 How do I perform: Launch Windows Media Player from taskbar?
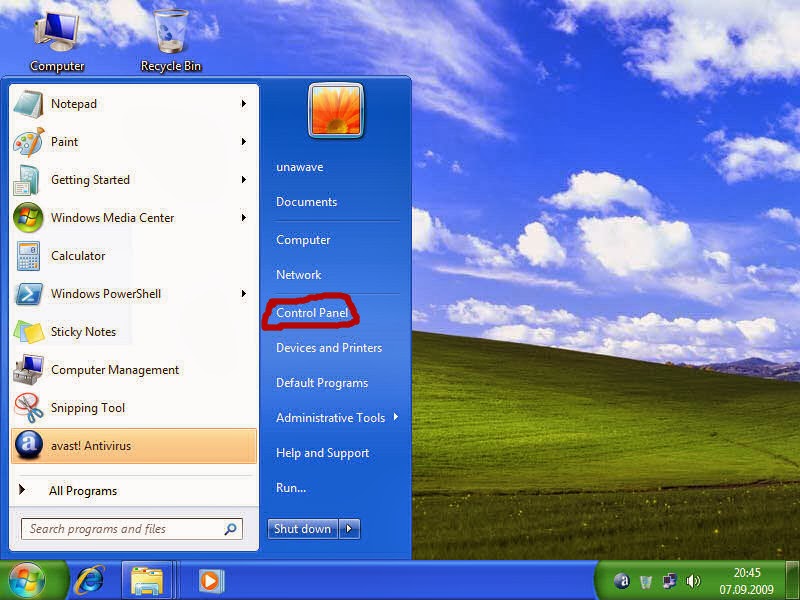coord(210,581)
